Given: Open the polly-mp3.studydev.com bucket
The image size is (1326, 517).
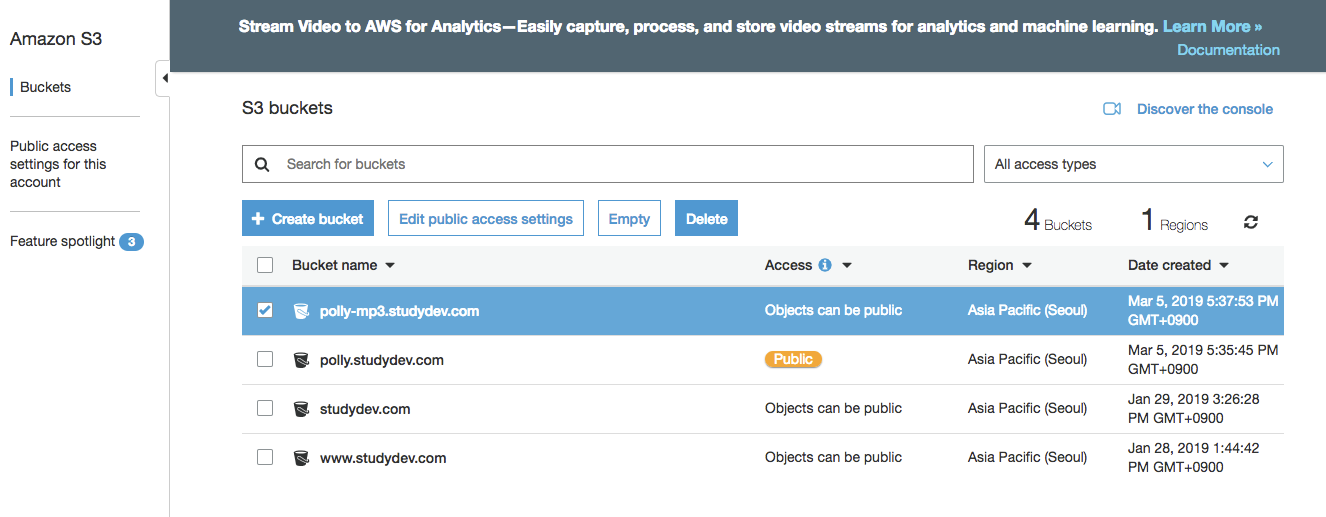Looking at the screenshot, I should click(x=399, y=311).
